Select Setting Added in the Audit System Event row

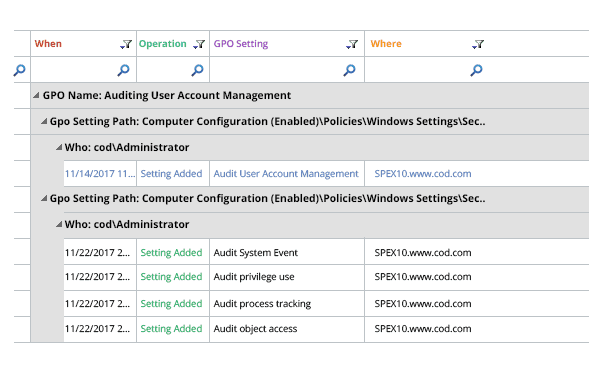point(171,252)
